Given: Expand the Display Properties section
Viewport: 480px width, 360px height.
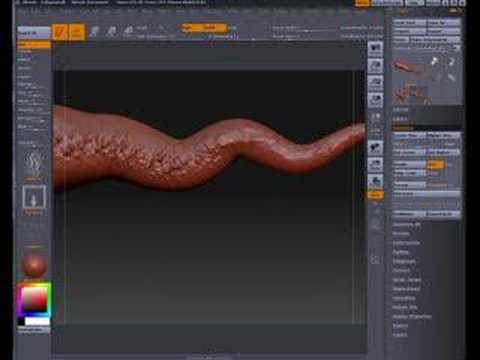Looking at the screenshot, I should click(412, 316).
